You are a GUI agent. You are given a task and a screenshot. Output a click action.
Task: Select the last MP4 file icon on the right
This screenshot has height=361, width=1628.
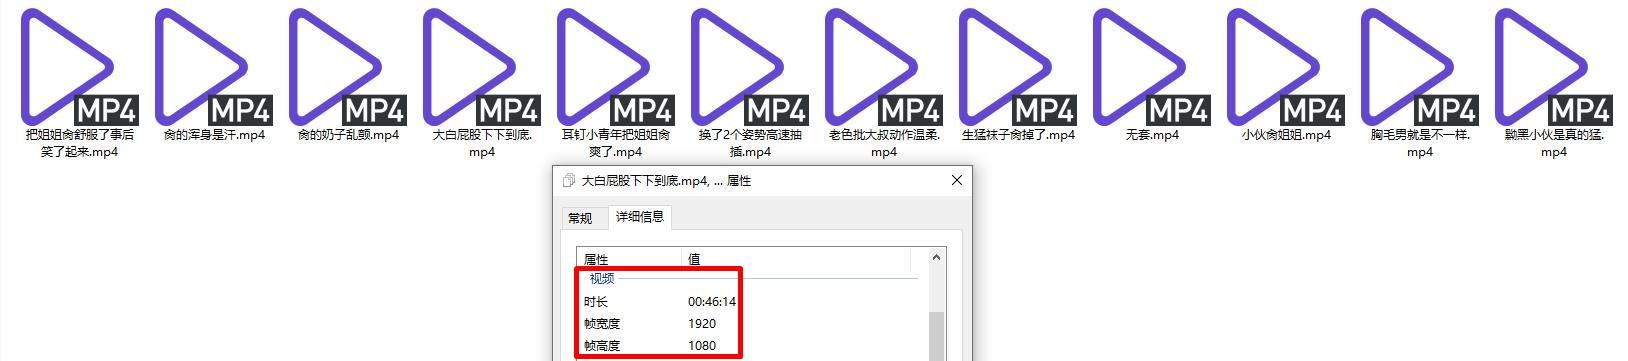[x=1553, y=67]
